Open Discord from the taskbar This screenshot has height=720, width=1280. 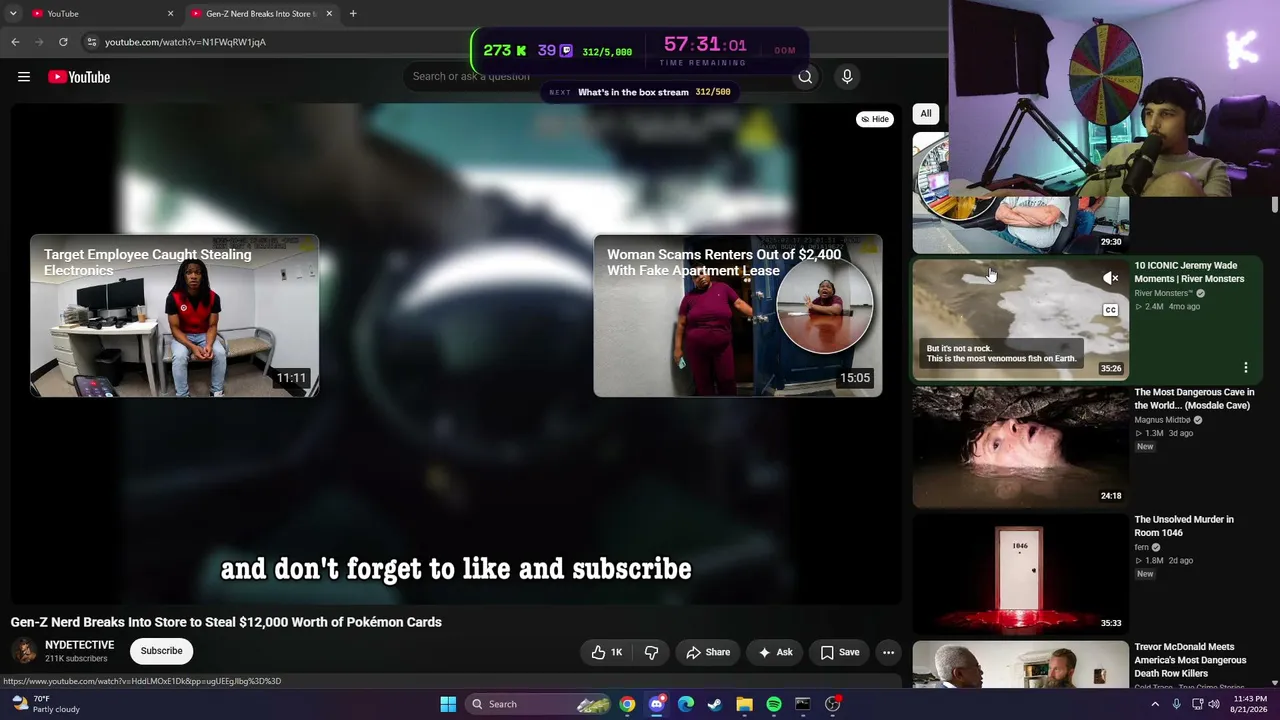click(x=656, y=704)
